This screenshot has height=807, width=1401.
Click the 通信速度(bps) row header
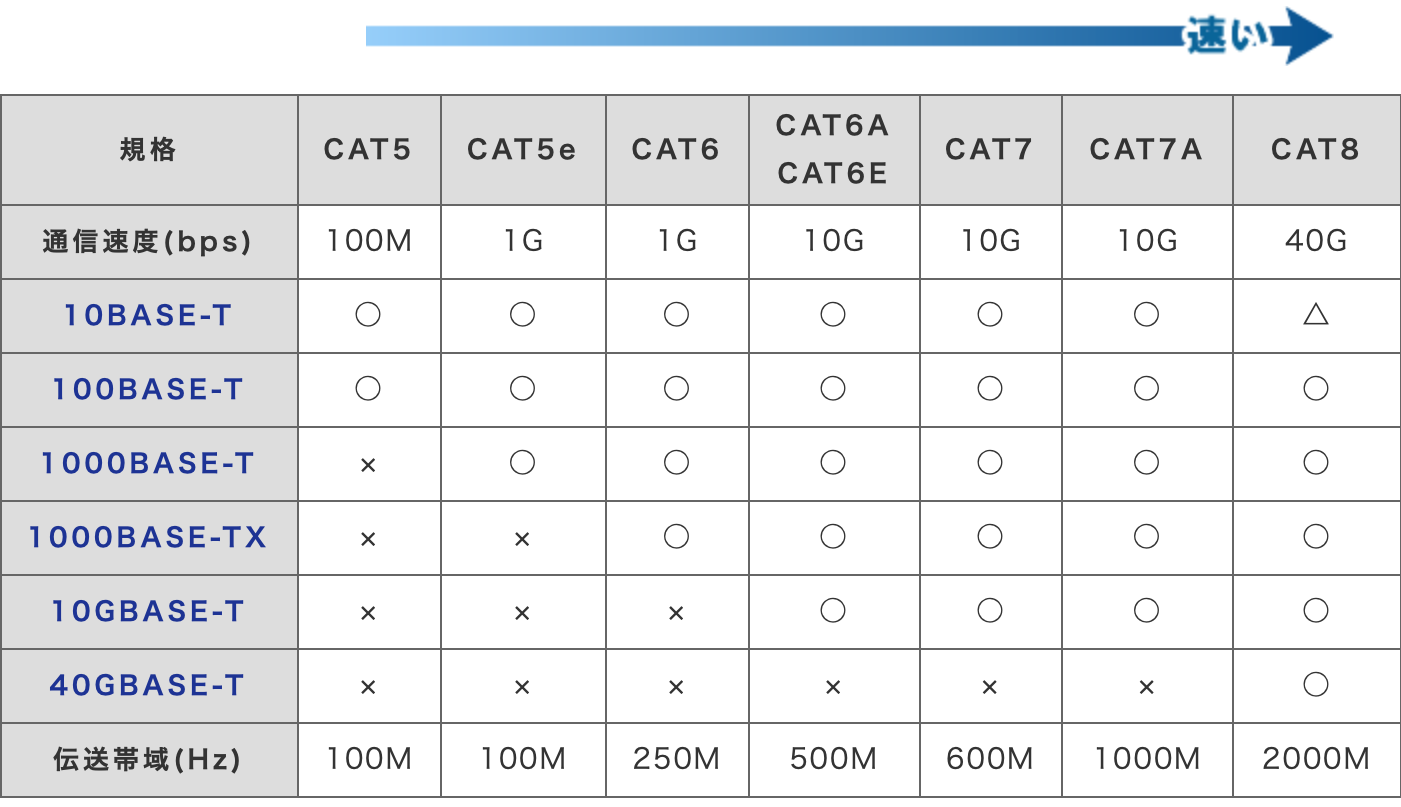149,242
